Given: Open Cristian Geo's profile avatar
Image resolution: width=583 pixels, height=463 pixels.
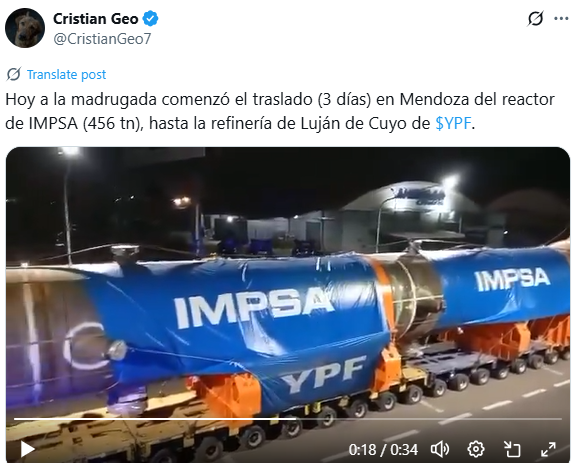Looking at the screenshot, I should point(25,28).
